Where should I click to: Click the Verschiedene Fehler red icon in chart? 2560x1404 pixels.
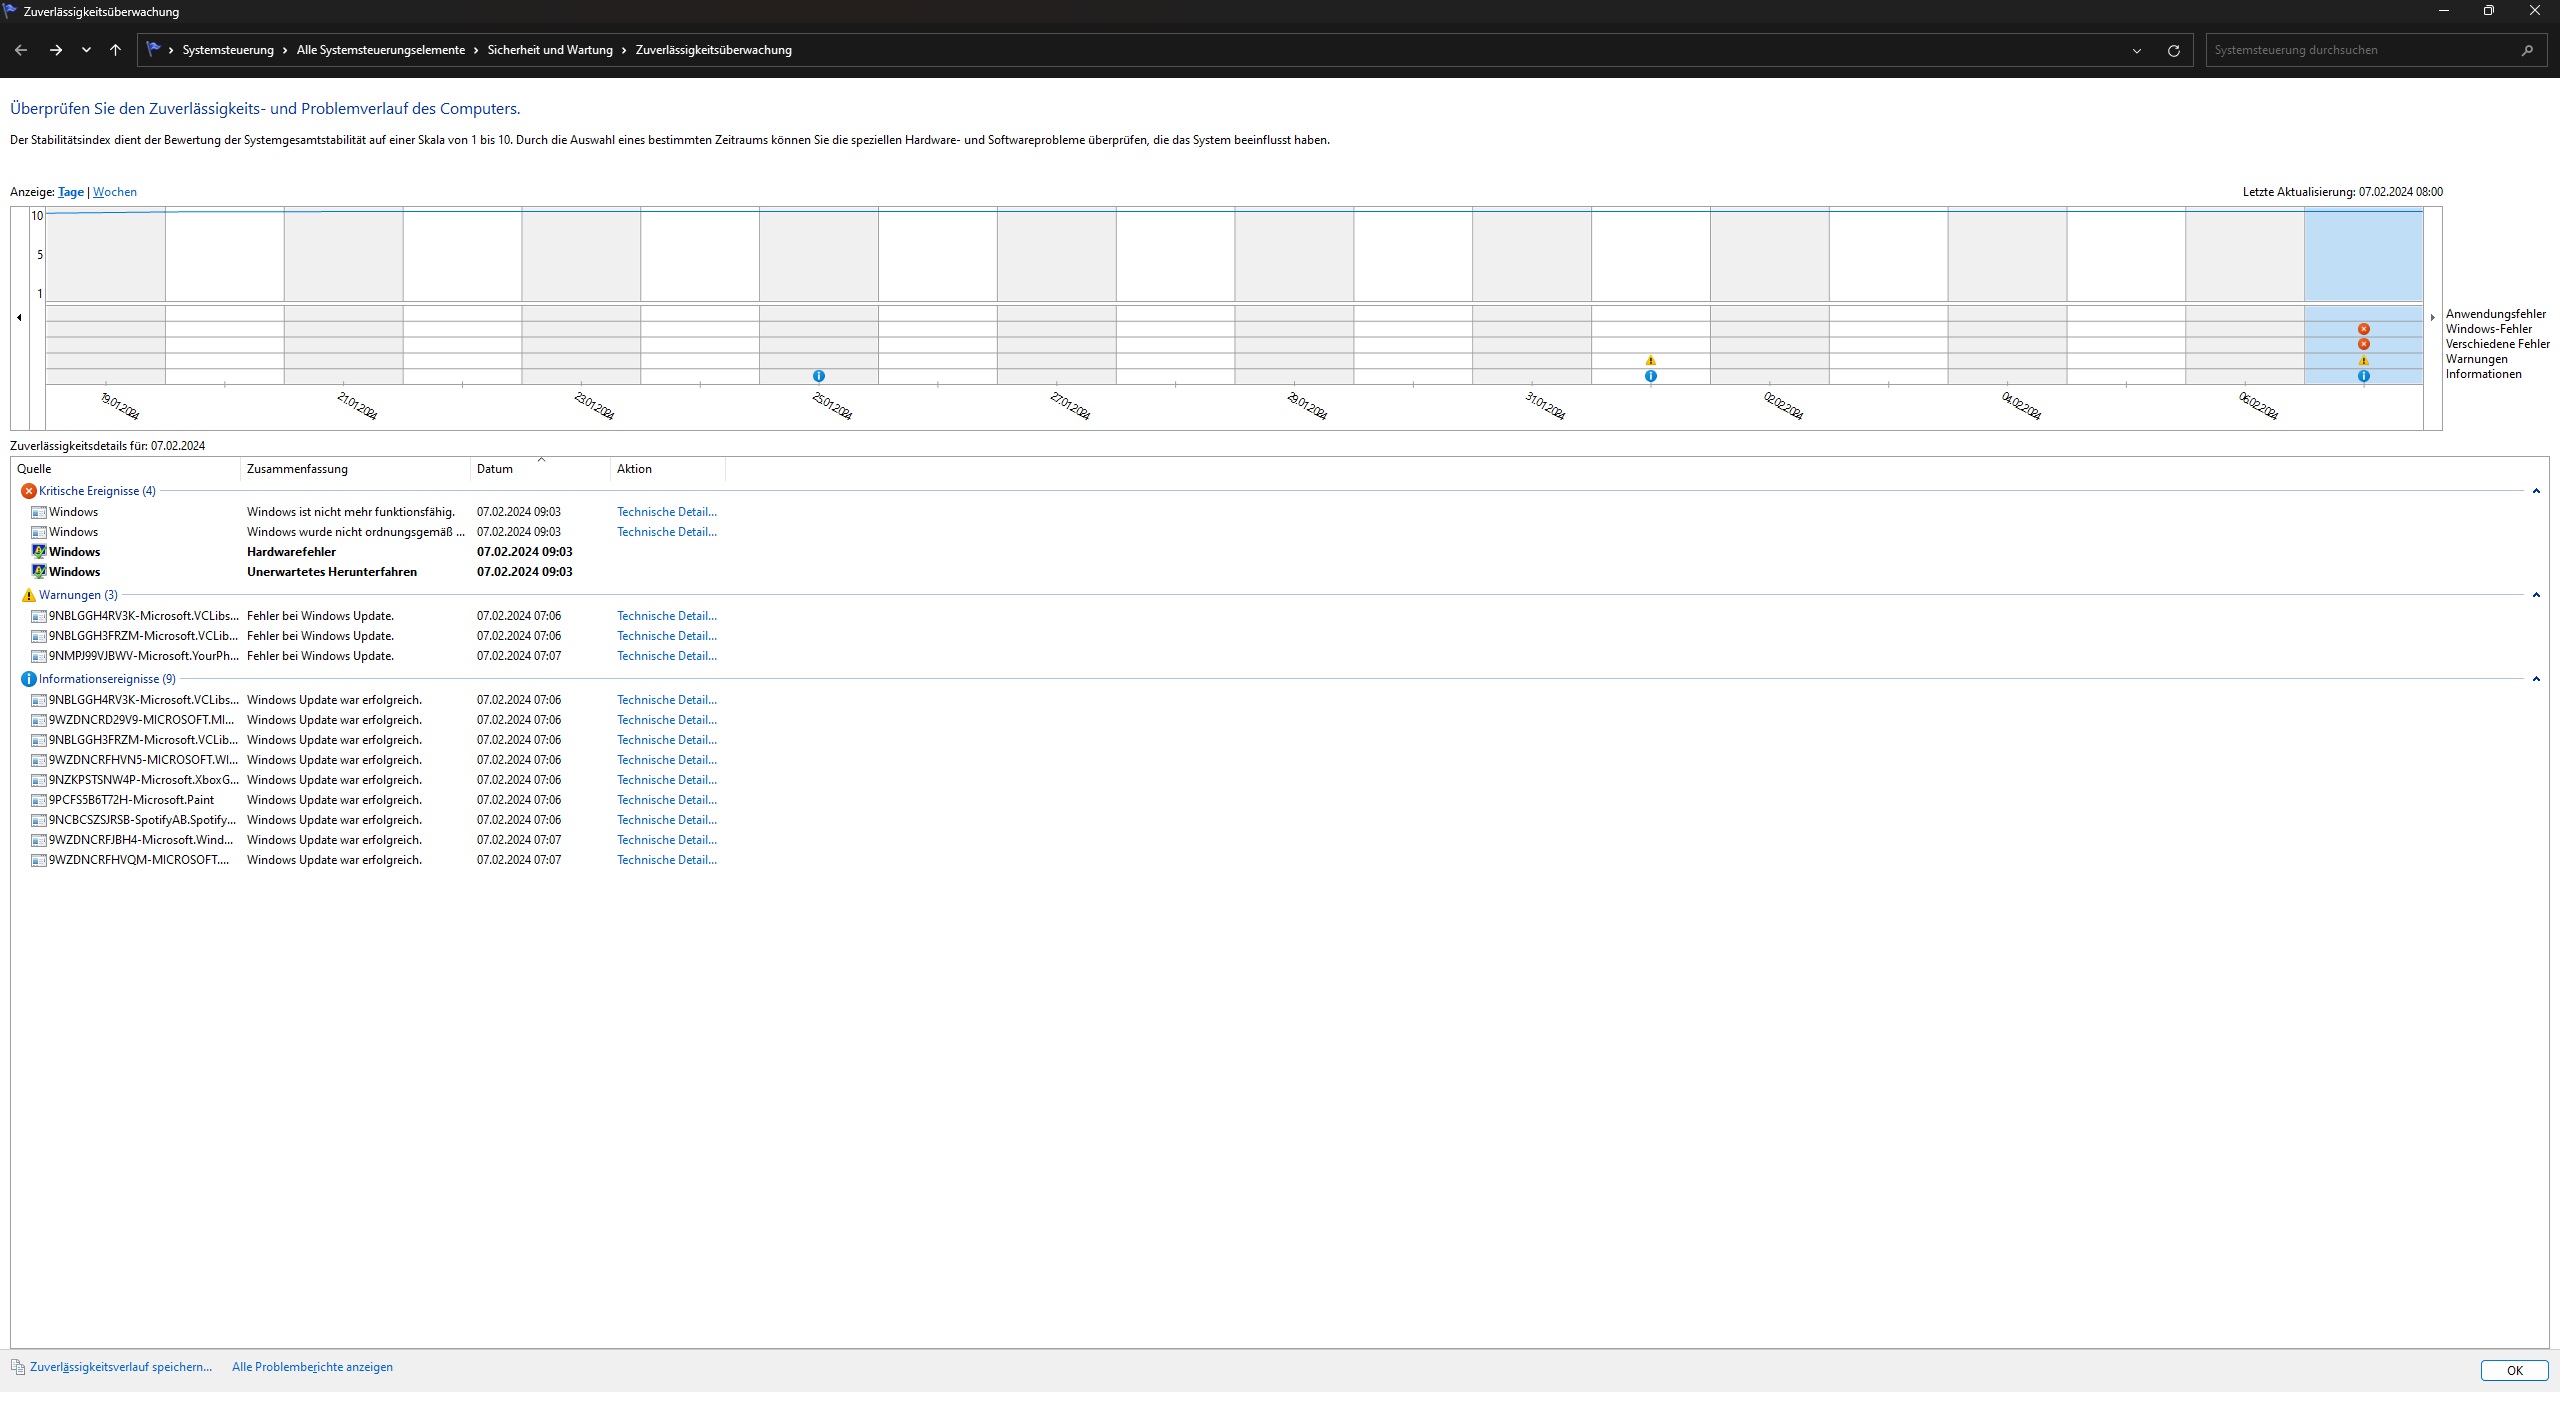2363,344
